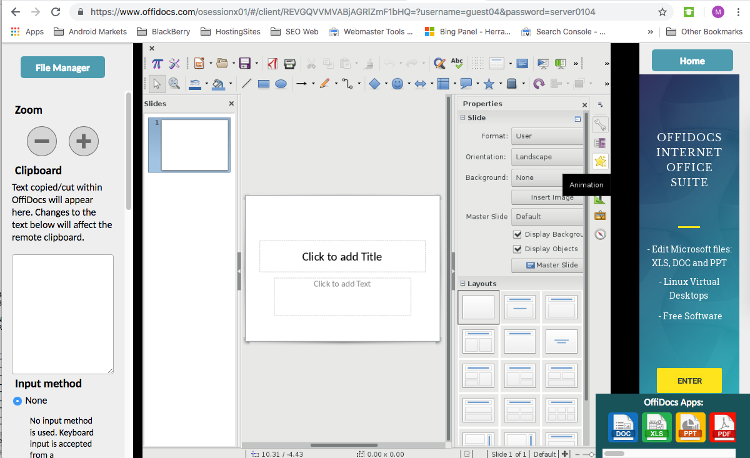Open the Navigator compass sidebar icon
Screen dimensions: 750x458
point(600,234)
